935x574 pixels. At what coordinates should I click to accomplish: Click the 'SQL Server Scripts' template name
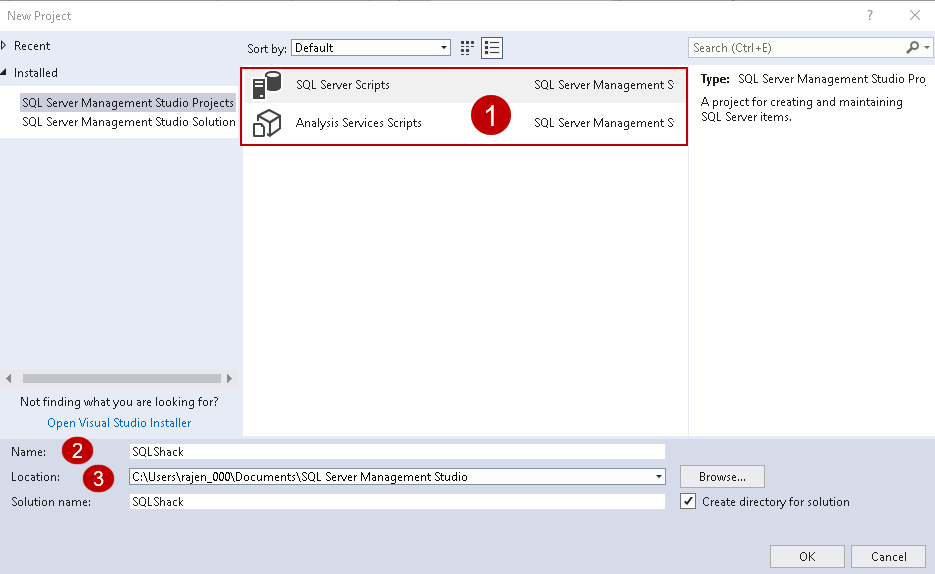point(343,85)
